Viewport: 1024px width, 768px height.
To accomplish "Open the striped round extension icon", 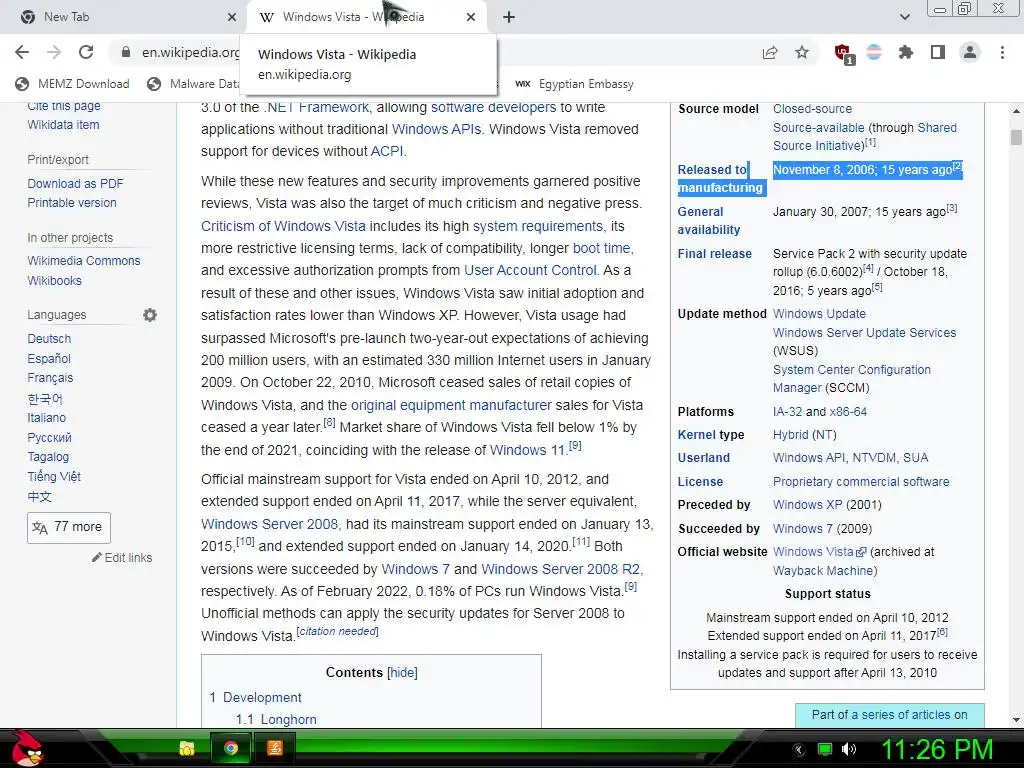I will point(874,52).
